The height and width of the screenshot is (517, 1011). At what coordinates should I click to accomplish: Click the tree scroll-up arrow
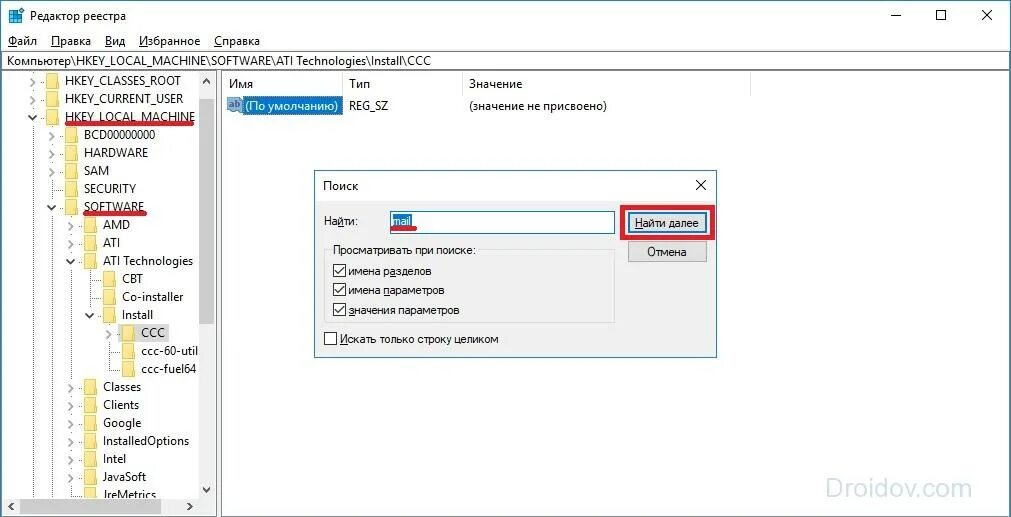(206, 81)
